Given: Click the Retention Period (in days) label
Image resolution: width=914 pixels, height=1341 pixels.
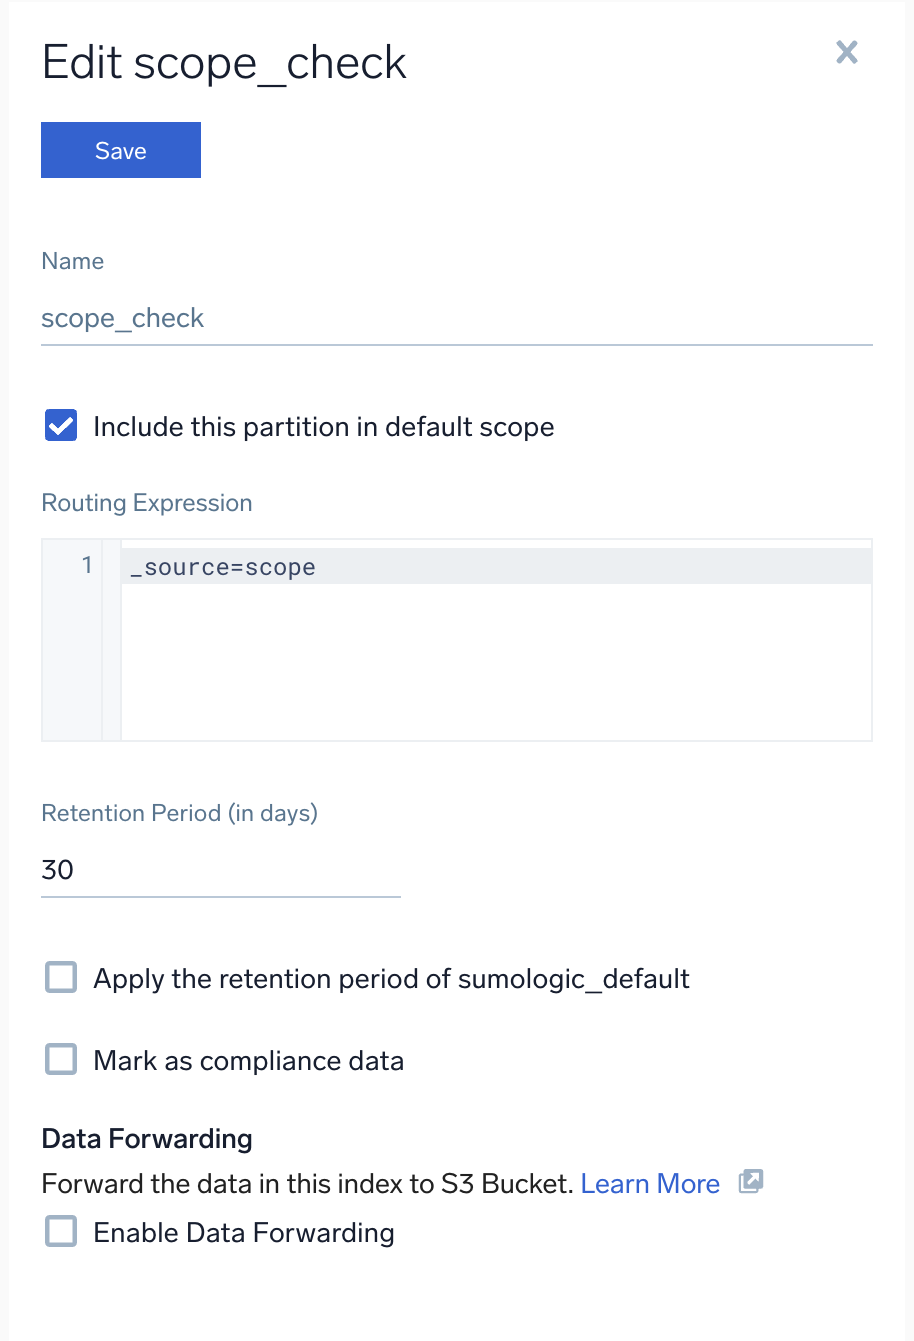Looking at the screenshot, I should 179,813.
